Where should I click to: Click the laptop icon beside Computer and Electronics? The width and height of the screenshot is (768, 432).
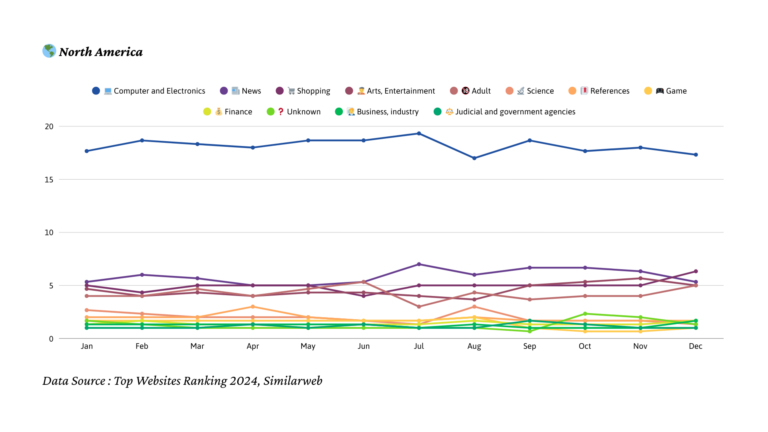click(107, 91)
